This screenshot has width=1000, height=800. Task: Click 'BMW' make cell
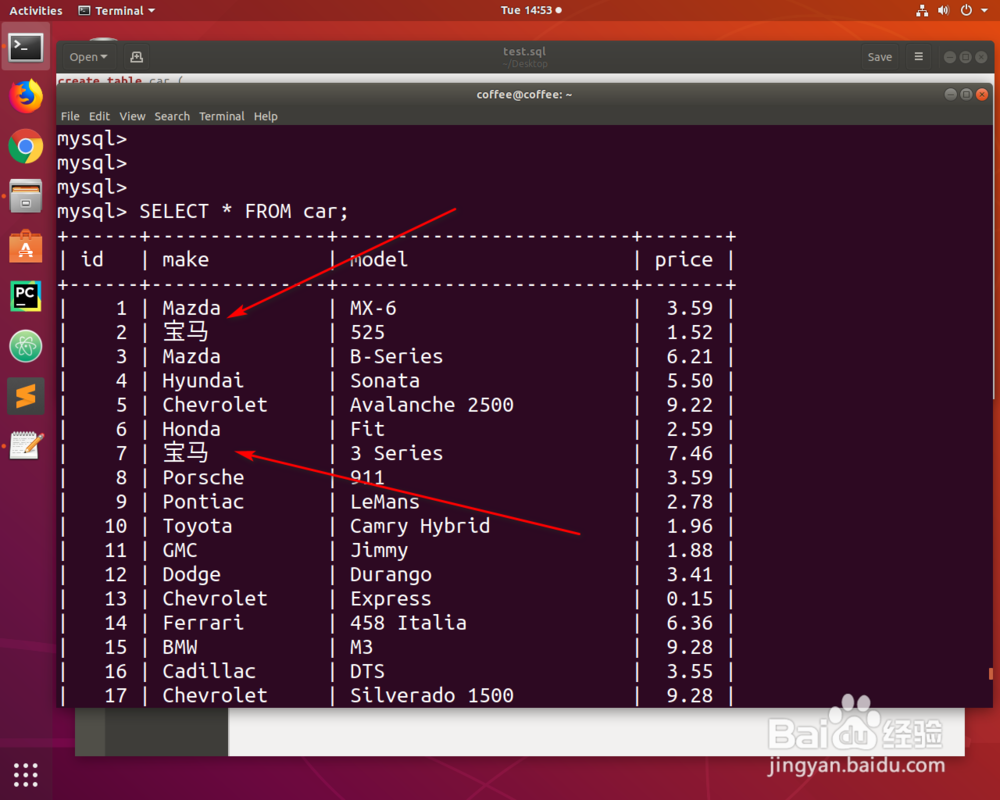[179, 648]
